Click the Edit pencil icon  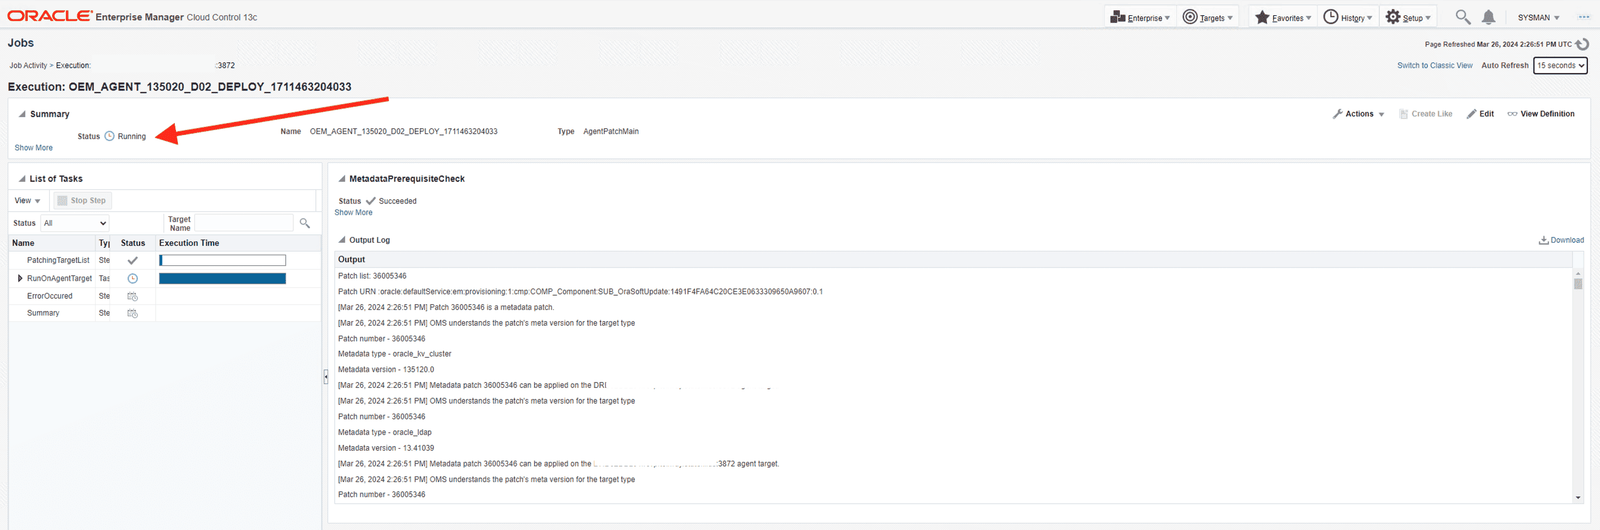(1471, 114)
